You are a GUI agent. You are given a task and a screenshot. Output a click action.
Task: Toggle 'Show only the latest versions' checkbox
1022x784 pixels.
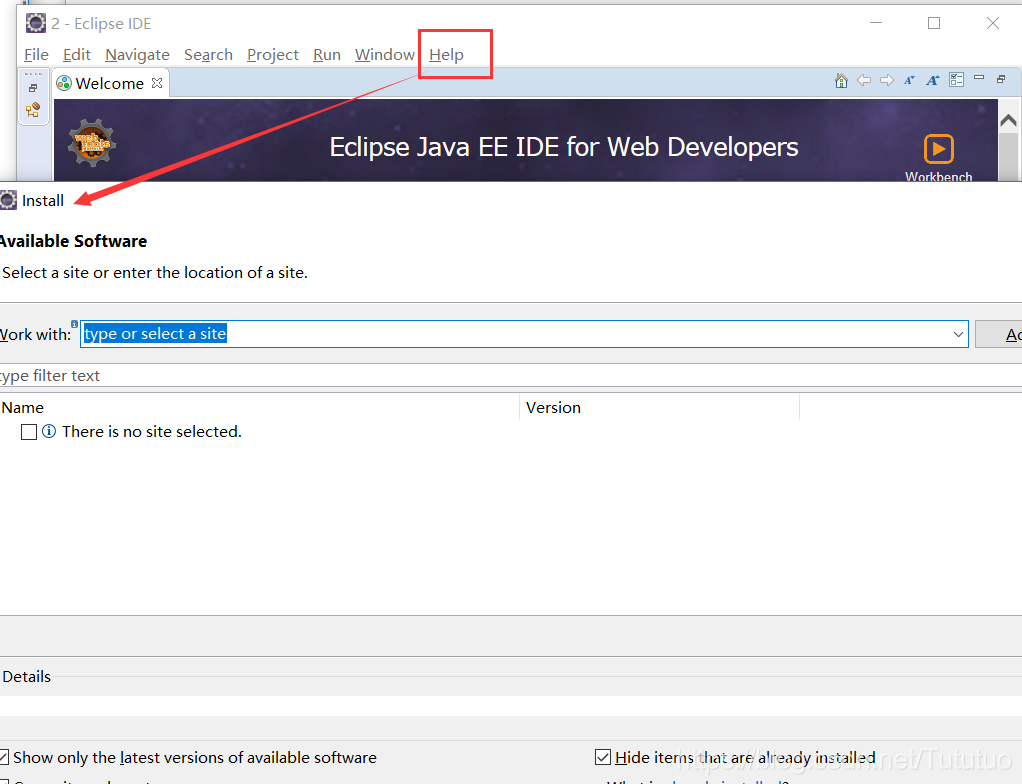click(3, 757)
